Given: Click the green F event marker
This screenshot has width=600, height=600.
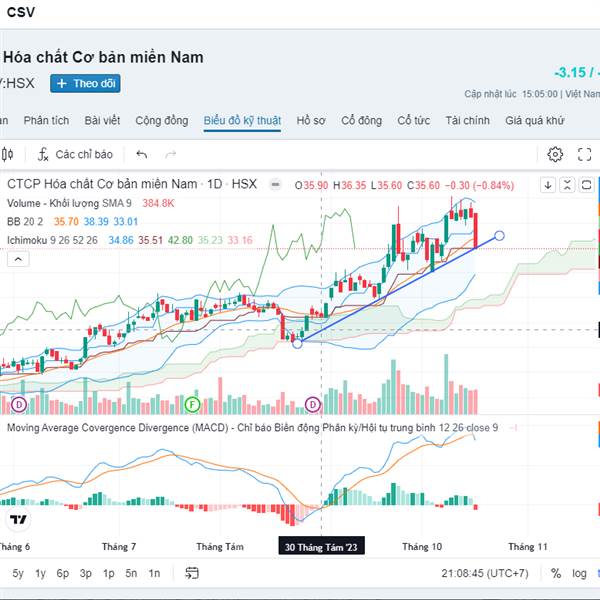Looking at the screenshot, I should click(x=192, y=404).
